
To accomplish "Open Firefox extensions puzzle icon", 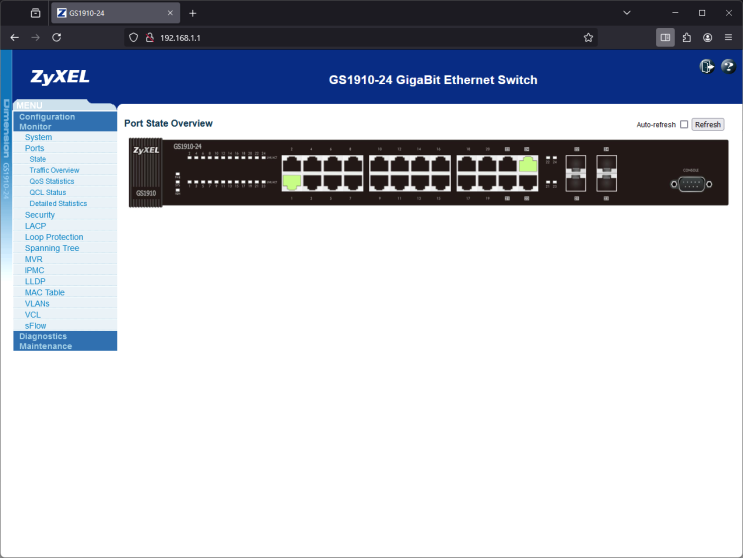I will (x=687, y=38).
